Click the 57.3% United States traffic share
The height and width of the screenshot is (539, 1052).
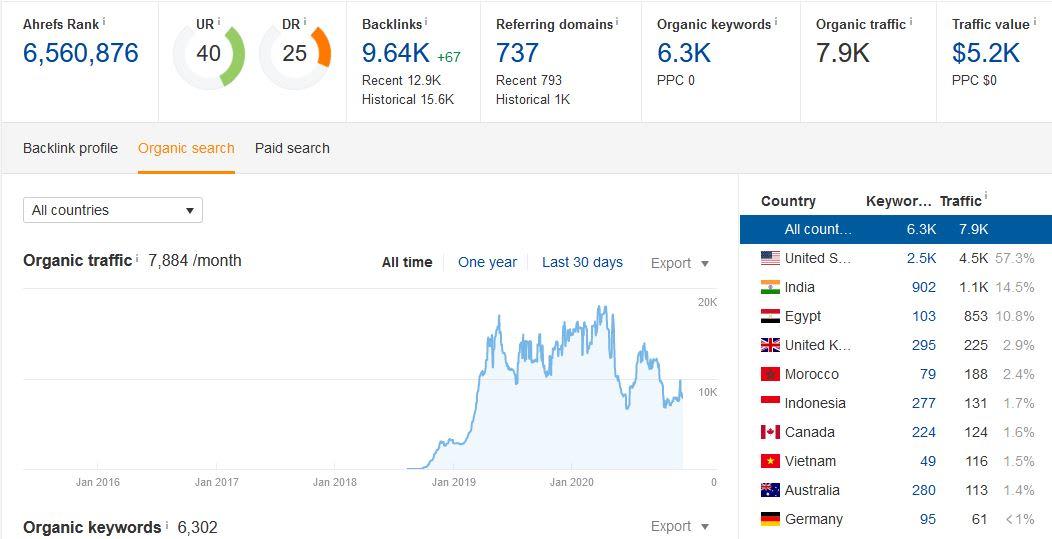pos(1014,258)
